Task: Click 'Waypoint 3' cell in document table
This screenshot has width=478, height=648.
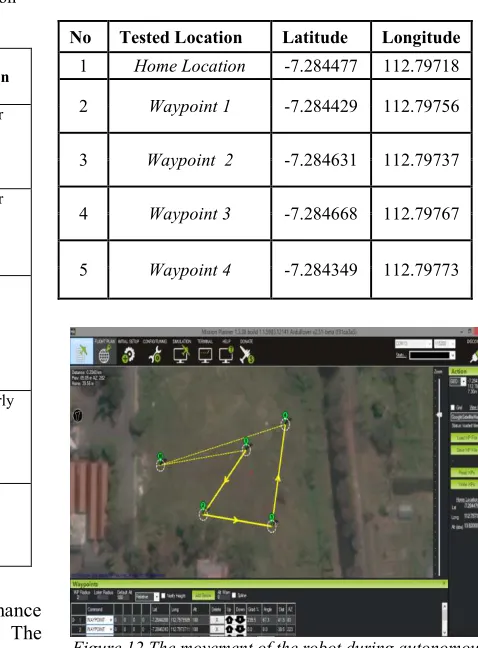Action: tap(190, 214)
